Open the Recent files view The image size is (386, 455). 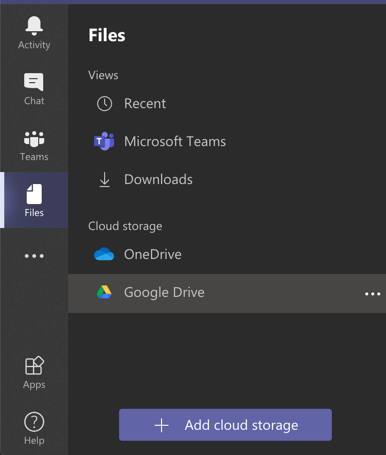227,104
